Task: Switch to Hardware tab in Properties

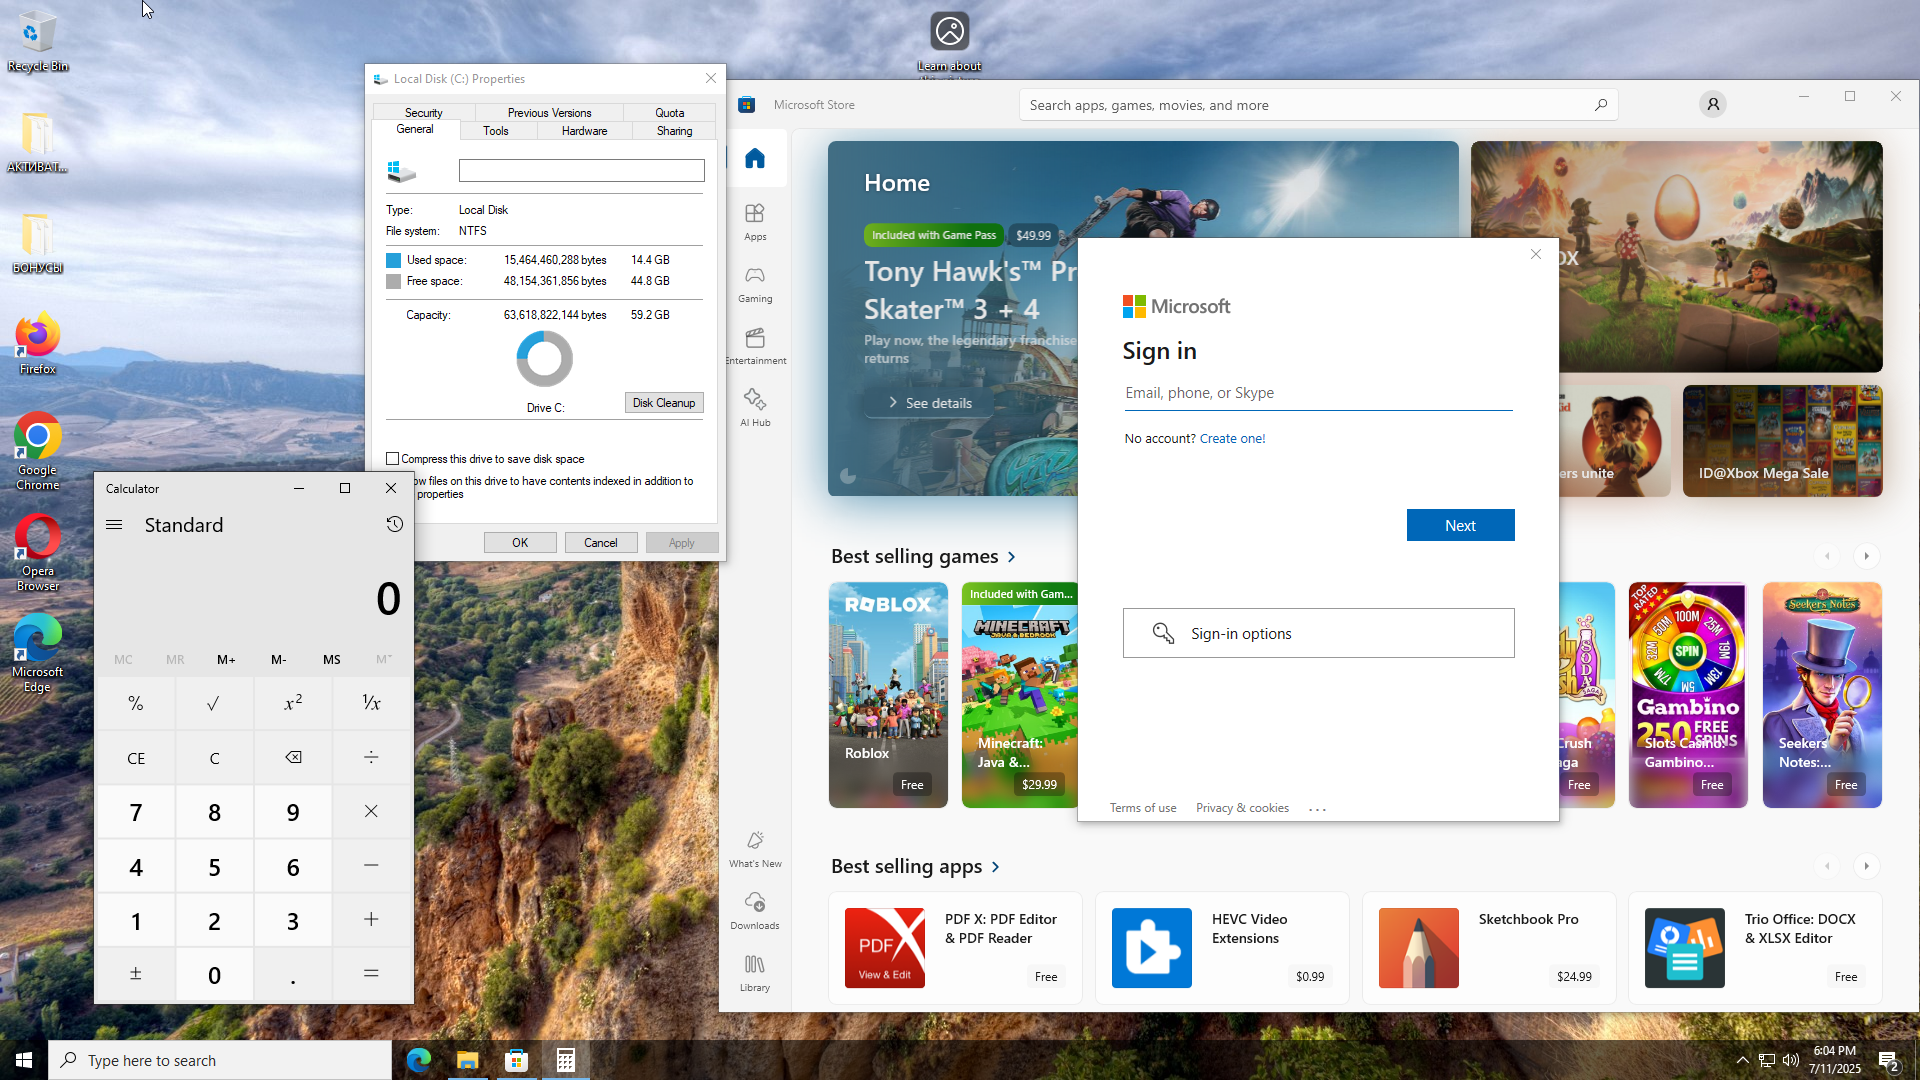Action: (x=584, y=131)
